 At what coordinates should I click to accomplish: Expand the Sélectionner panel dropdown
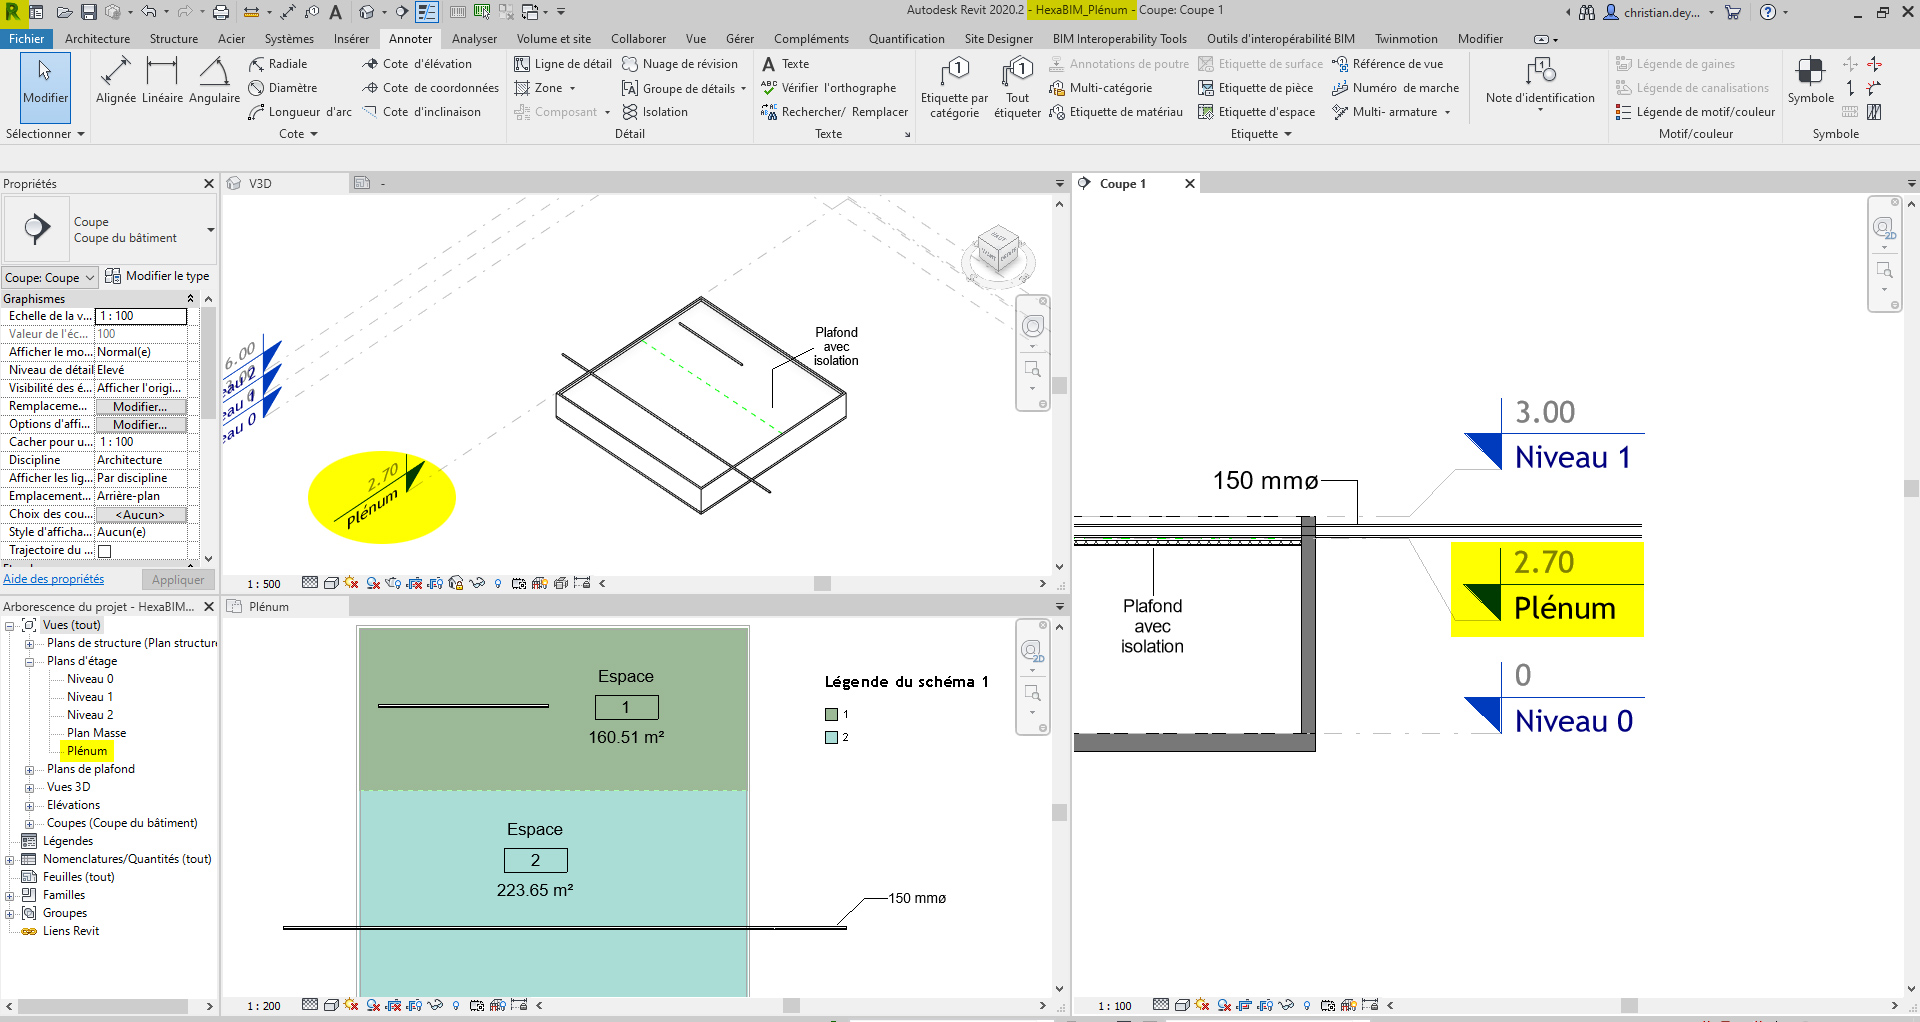point(45,134)
